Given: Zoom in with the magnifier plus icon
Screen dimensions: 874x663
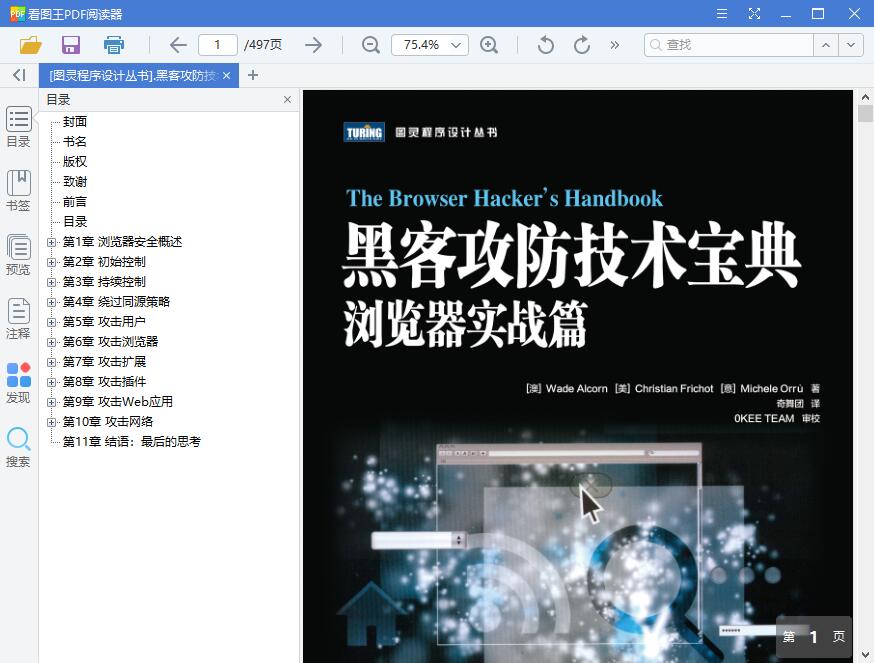Looking at the screenshot, I should click(489, 44).
